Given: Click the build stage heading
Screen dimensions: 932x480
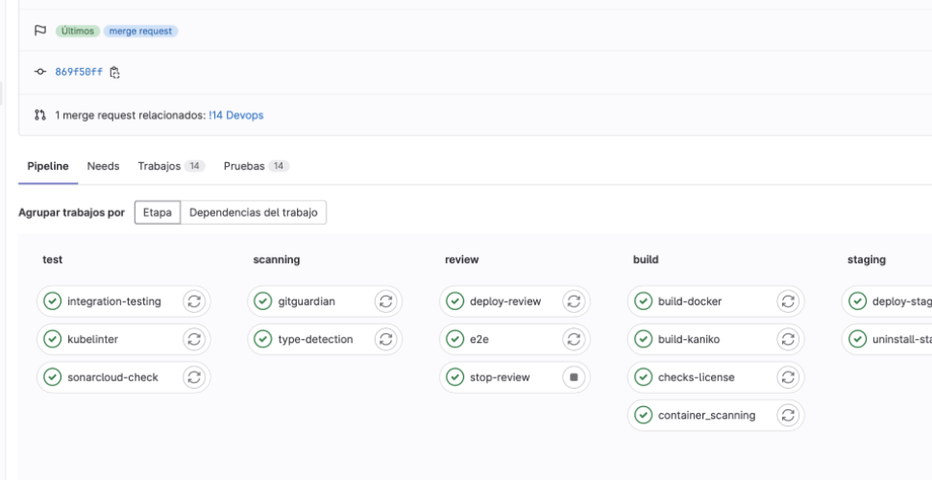Looking at the screenshot, I should [x=646, y=260].
